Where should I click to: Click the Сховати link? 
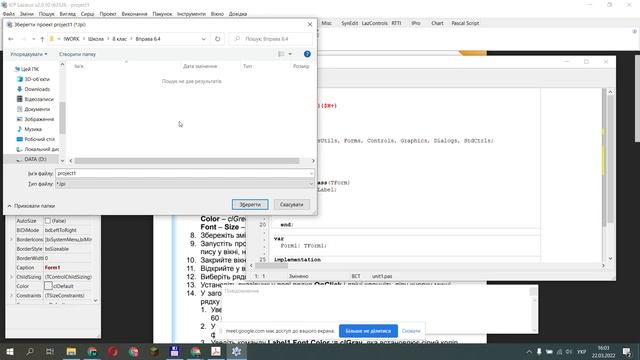[x=411, y=331]
